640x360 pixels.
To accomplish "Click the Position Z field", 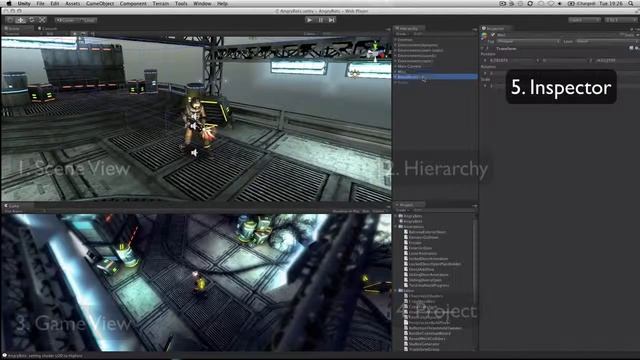I will tap(617, 60).
